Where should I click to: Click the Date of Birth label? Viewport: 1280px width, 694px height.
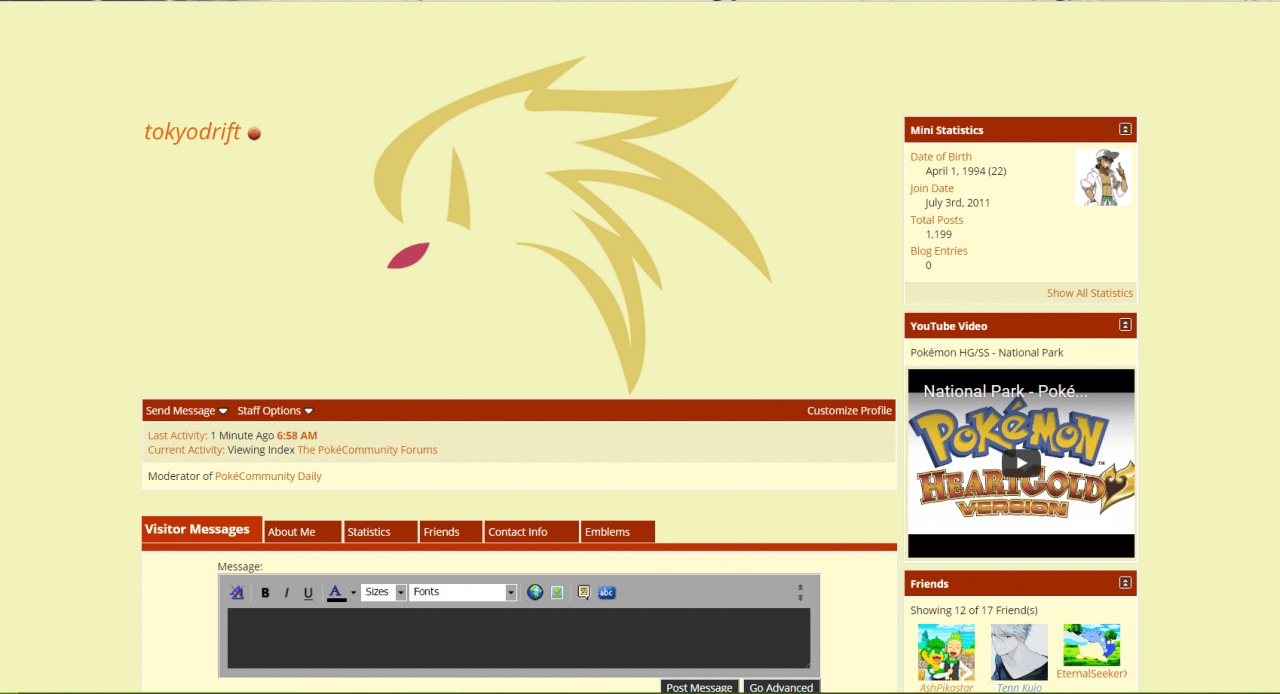click(x=941, y=157)
